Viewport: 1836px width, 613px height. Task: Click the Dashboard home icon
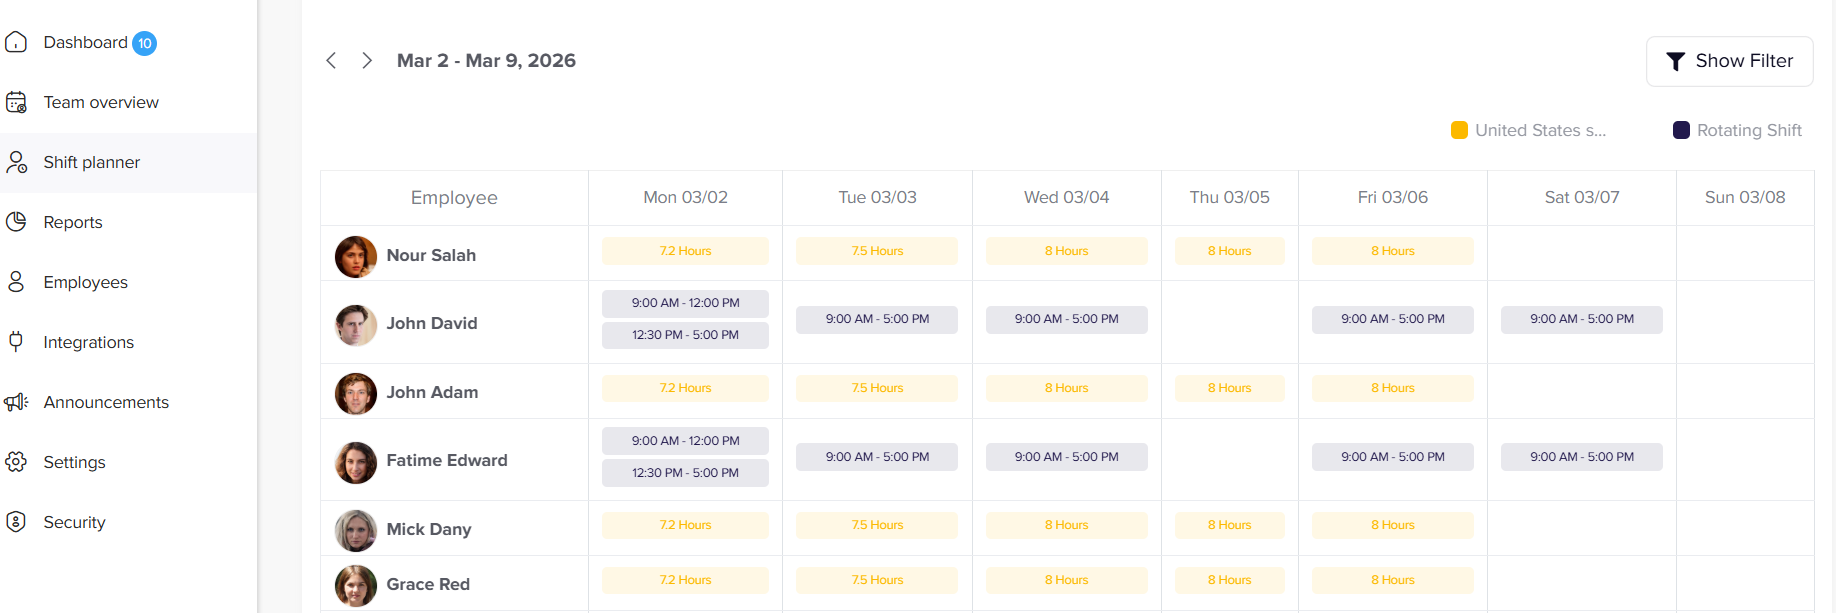pos(16,42)
